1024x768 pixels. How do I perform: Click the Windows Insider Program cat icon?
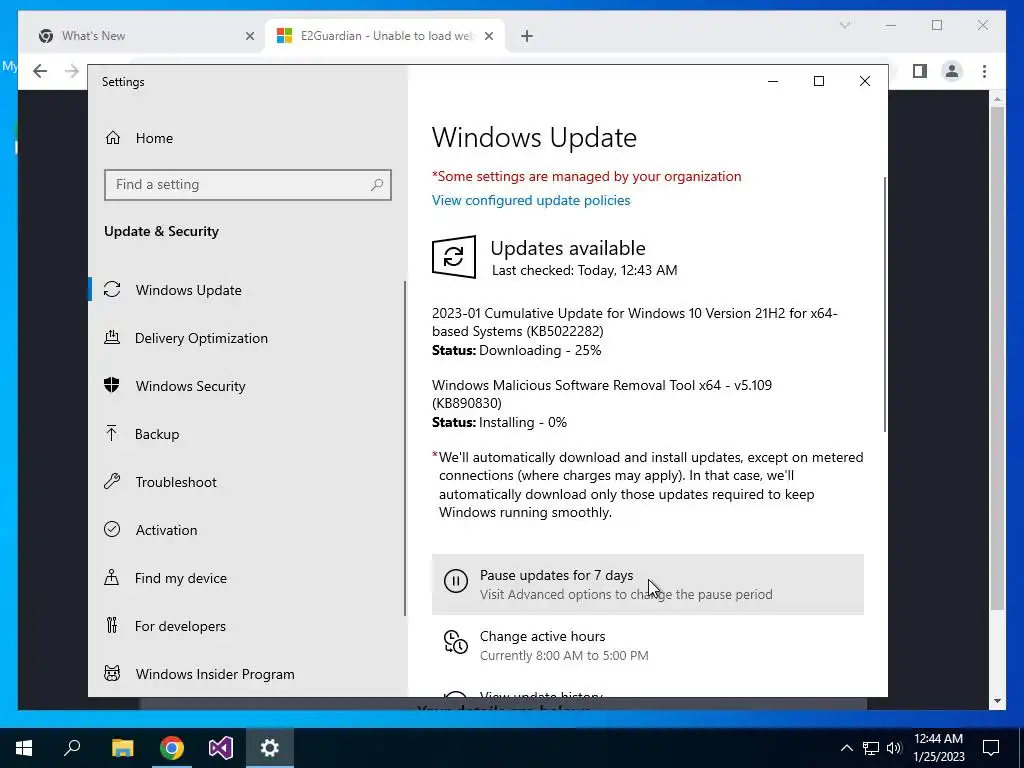(112, 673)
